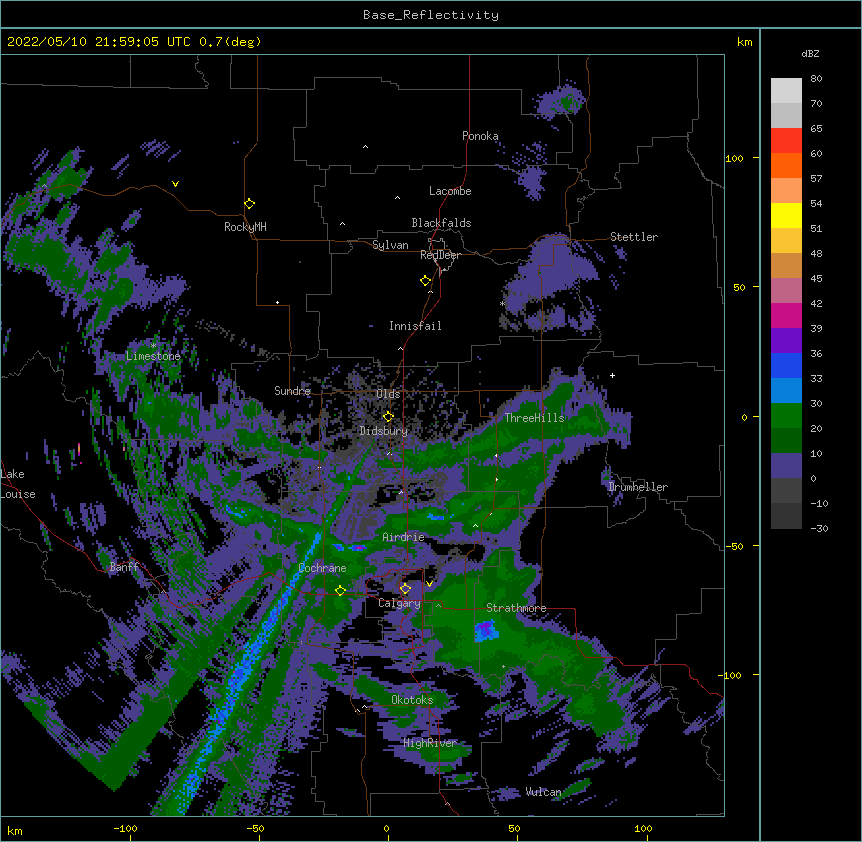Click the white plus marker north of Drumheller
862x842 pixels.
pos(612,375)
